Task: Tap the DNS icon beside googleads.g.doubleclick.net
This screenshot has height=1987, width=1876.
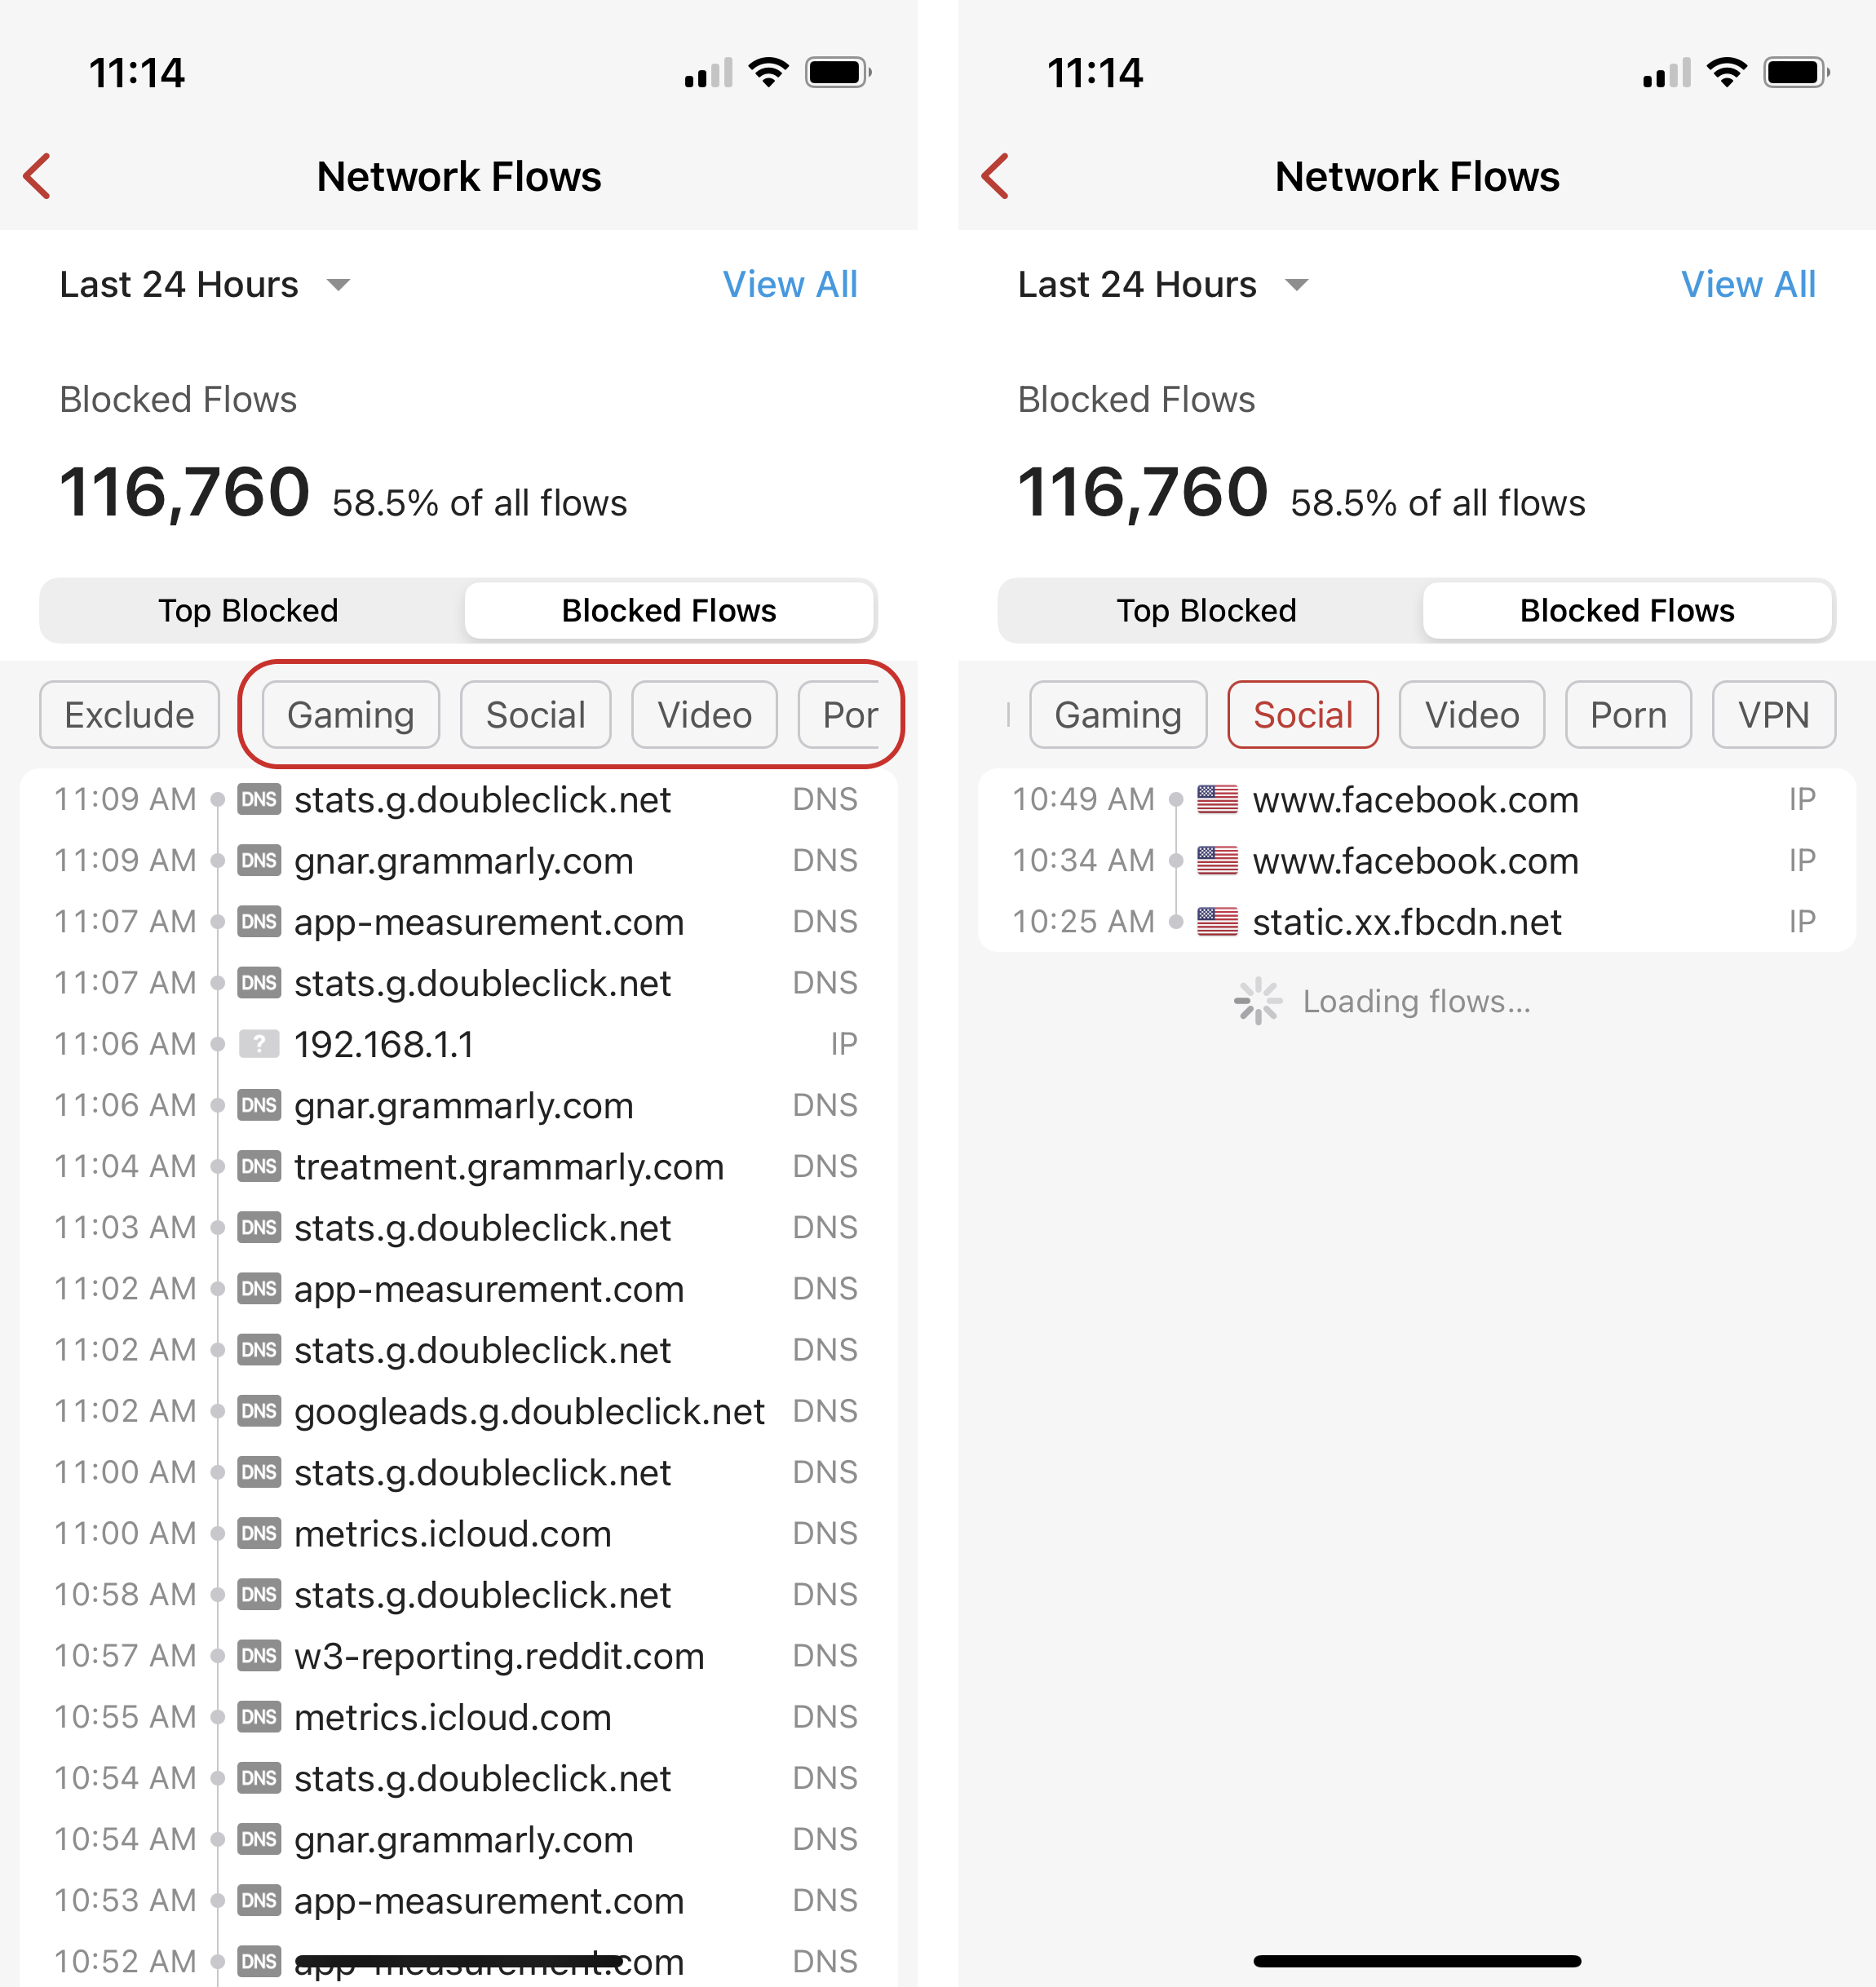Action: [259, 1411]
